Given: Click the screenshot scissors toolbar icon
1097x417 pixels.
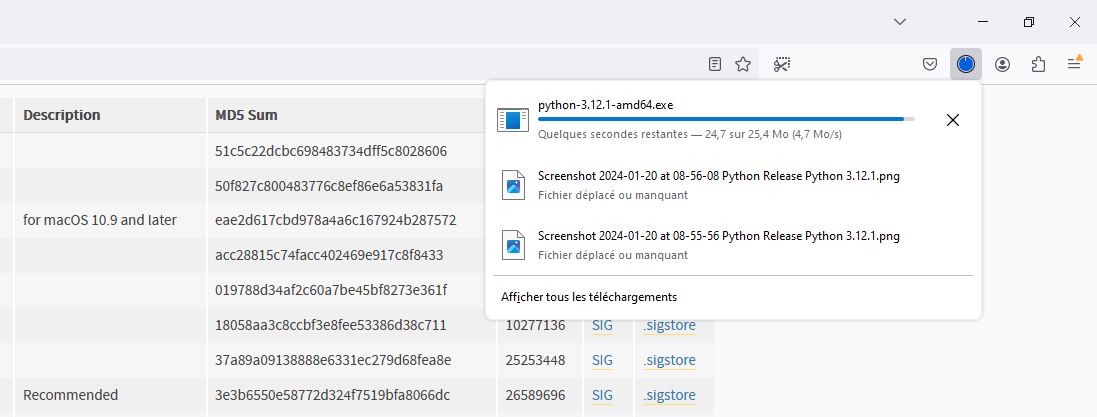Looking at the screenshot, I should click(x=781, y=64).
